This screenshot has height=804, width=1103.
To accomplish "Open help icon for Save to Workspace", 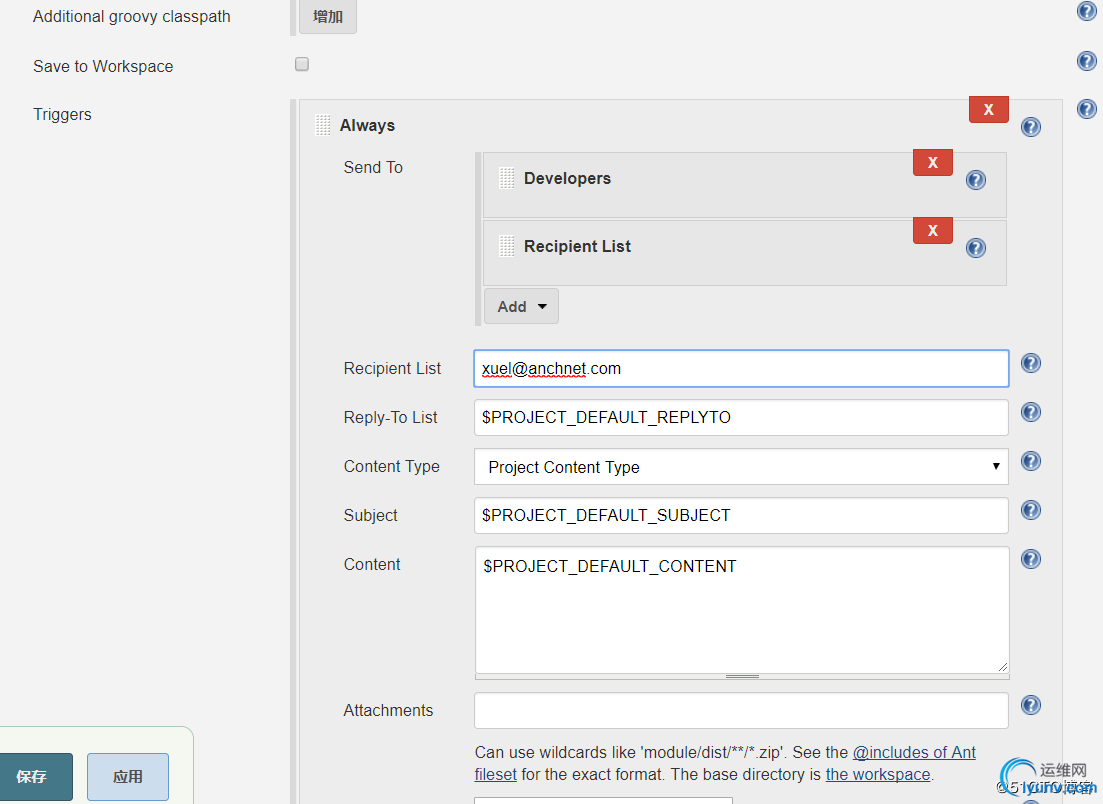I will (1086, 61).
